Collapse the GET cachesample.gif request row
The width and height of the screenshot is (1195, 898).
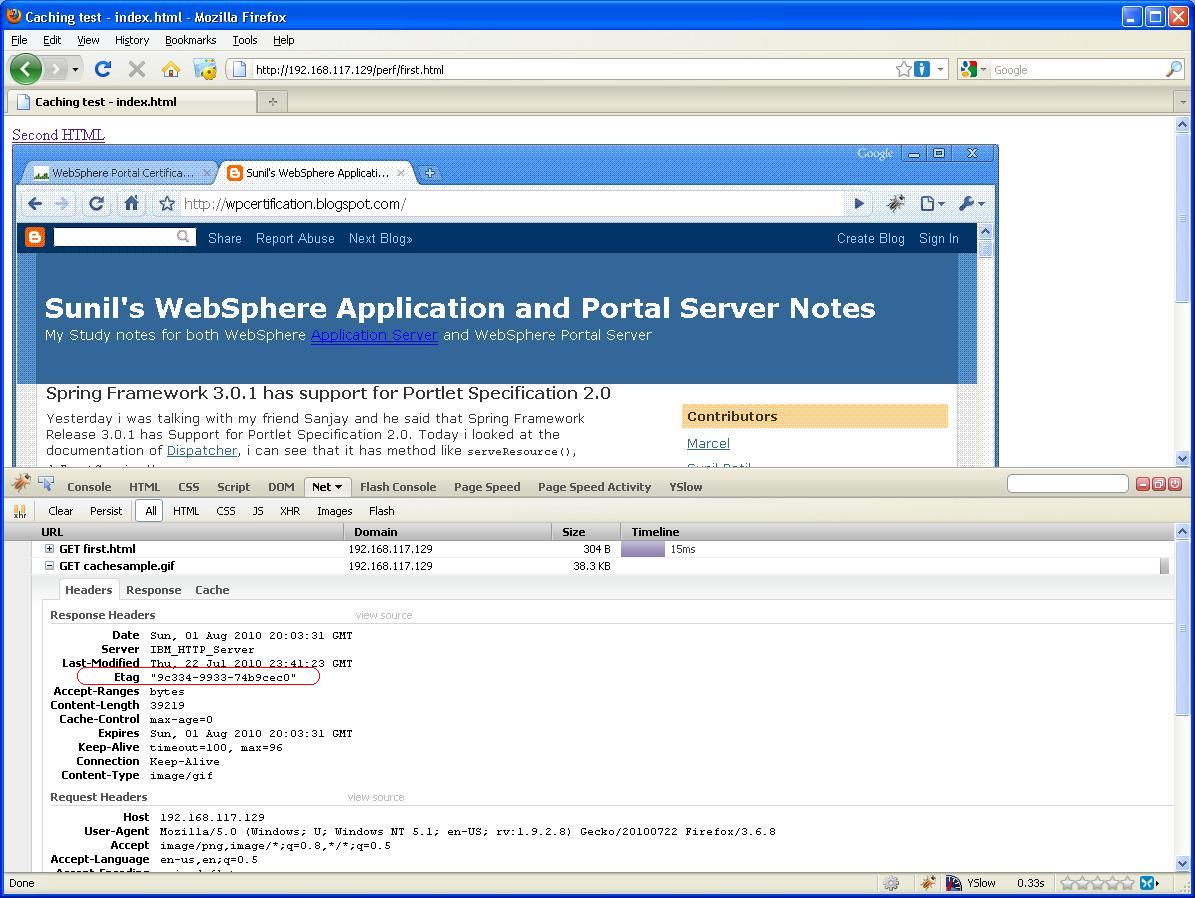click(50, 566)
